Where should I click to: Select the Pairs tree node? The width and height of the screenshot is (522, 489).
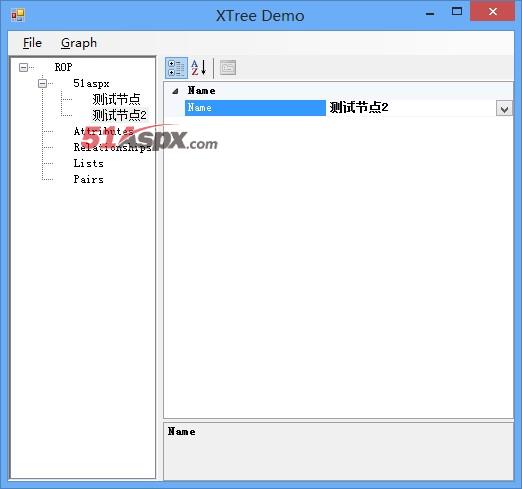click(x=88, y=179)
